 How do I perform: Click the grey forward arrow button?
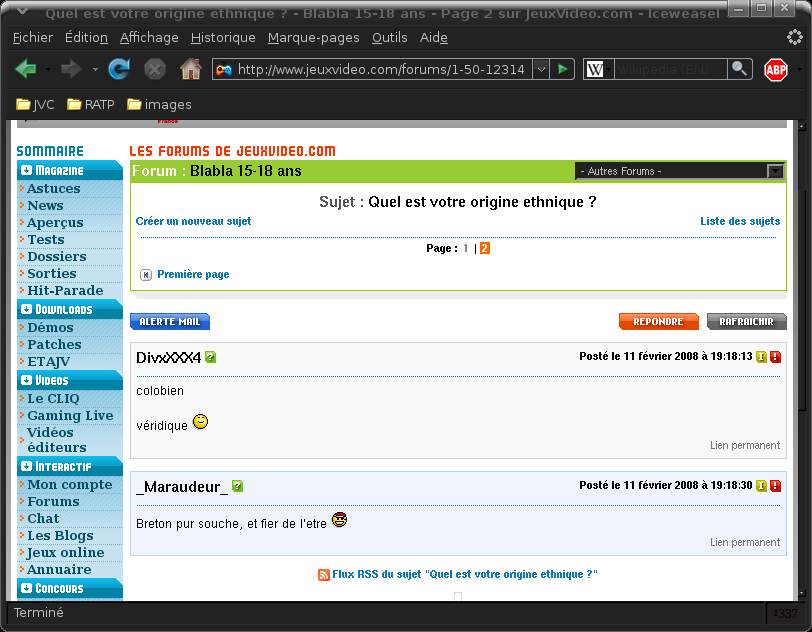click(x=71, y=69)
